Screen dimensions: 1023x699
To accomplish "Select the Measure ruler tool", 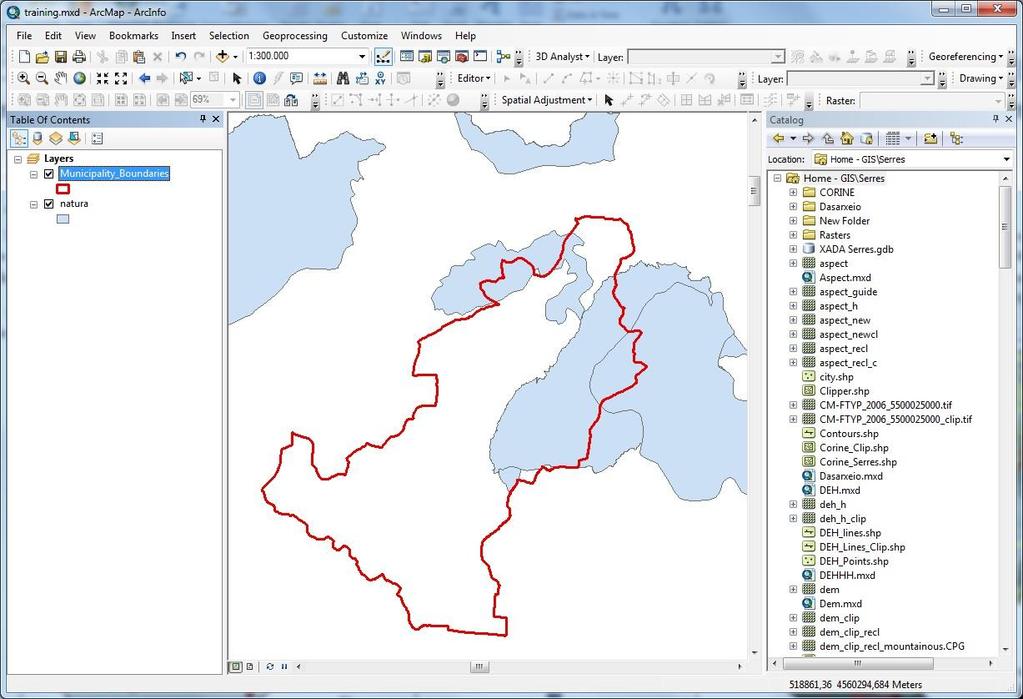I will coord(320,78).
